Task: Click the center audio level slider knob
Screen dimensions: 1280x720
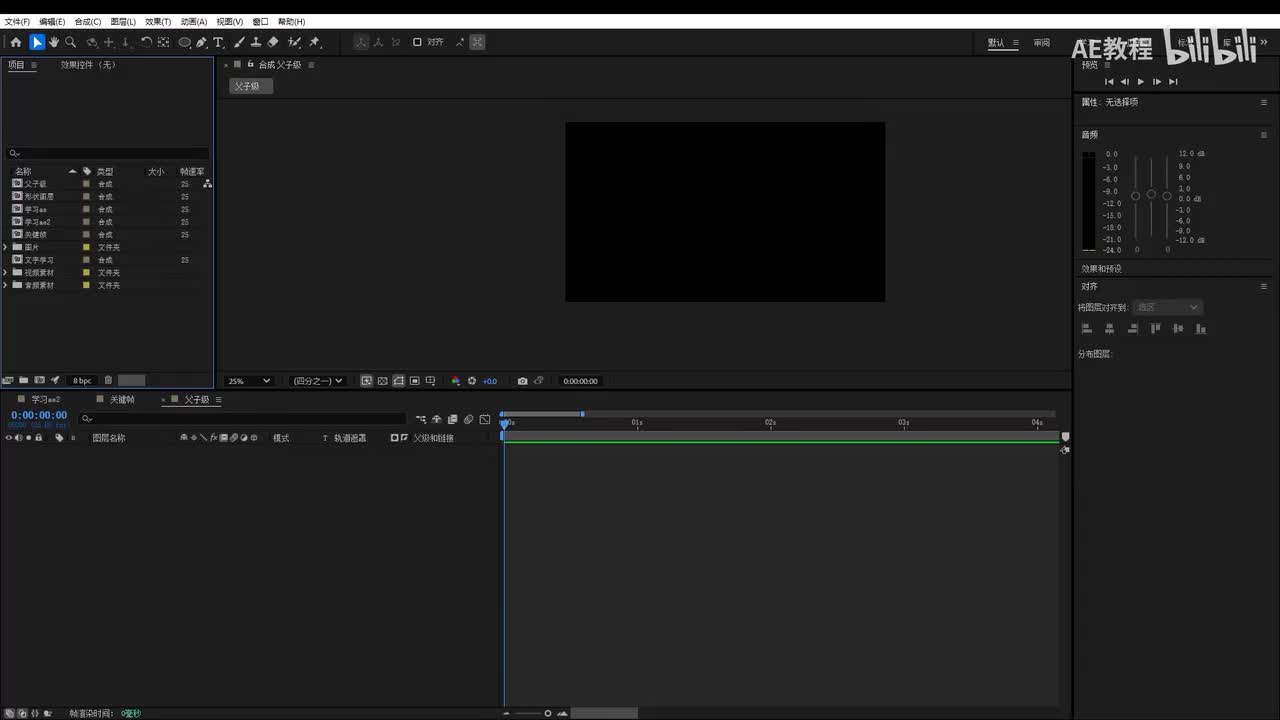Action: [1151, 194]
